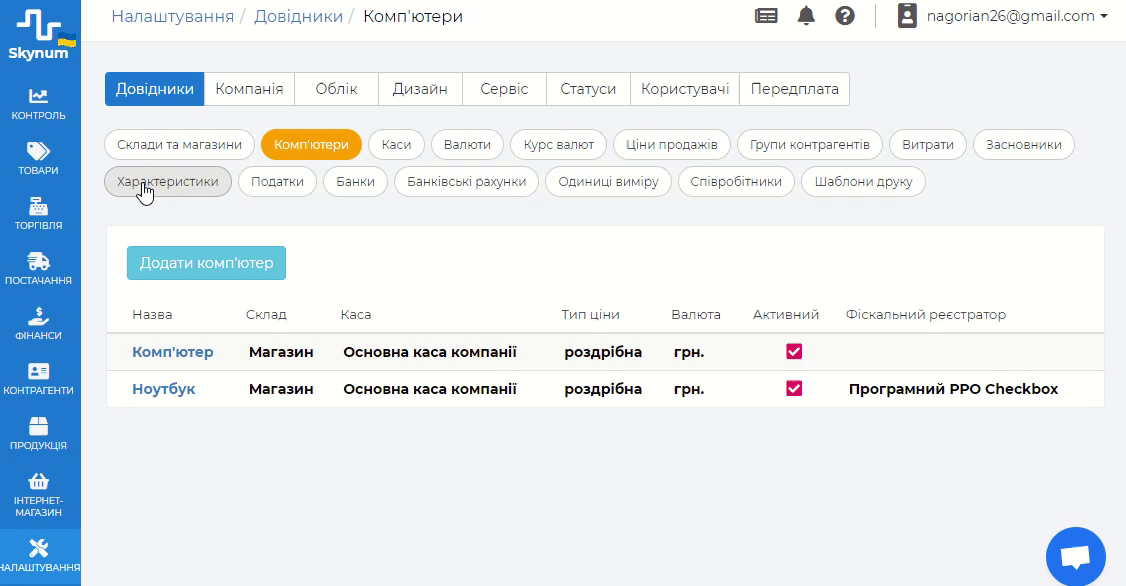Toggle Активний checkbox for Комп'ютер row
This screenshot has width=1126, height=586.
(x=794, y=352)
